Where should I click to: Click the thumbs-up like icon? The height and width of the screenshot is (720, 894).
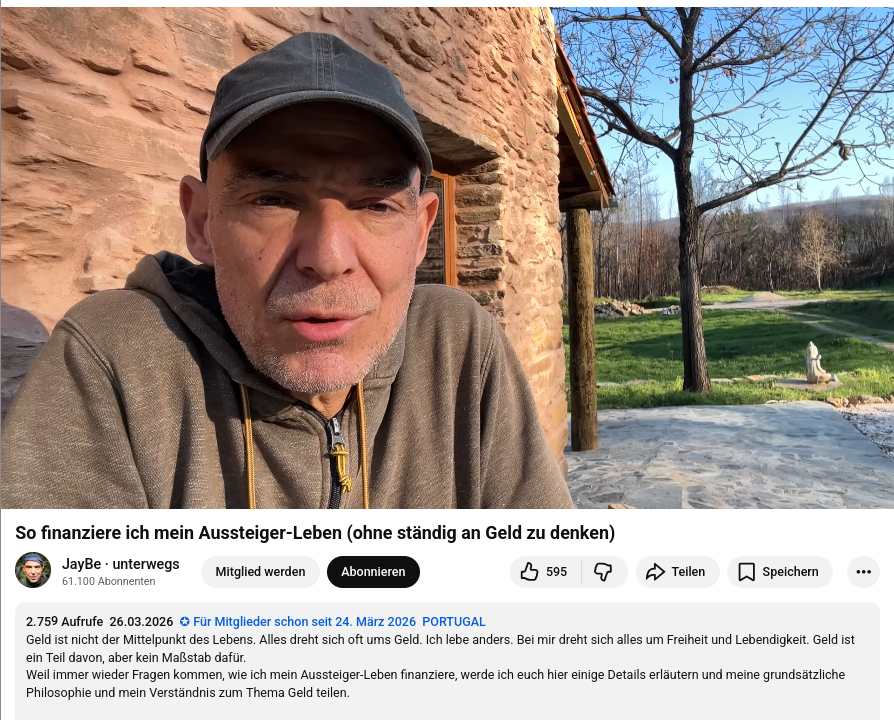click(529, 572)
